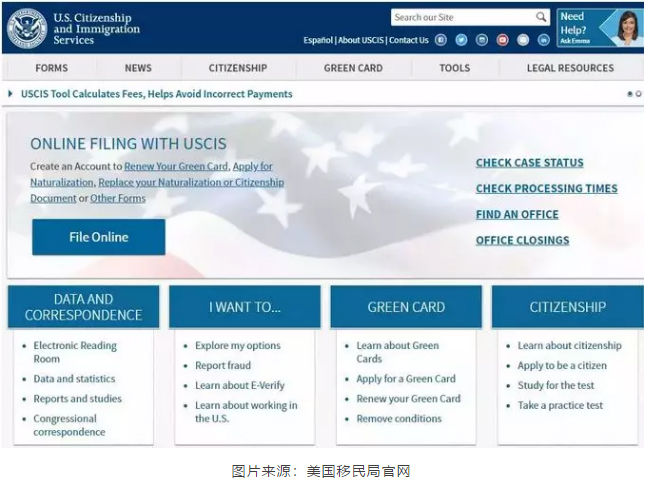
Task: Open the Forms menu
Action: point(52,68)
